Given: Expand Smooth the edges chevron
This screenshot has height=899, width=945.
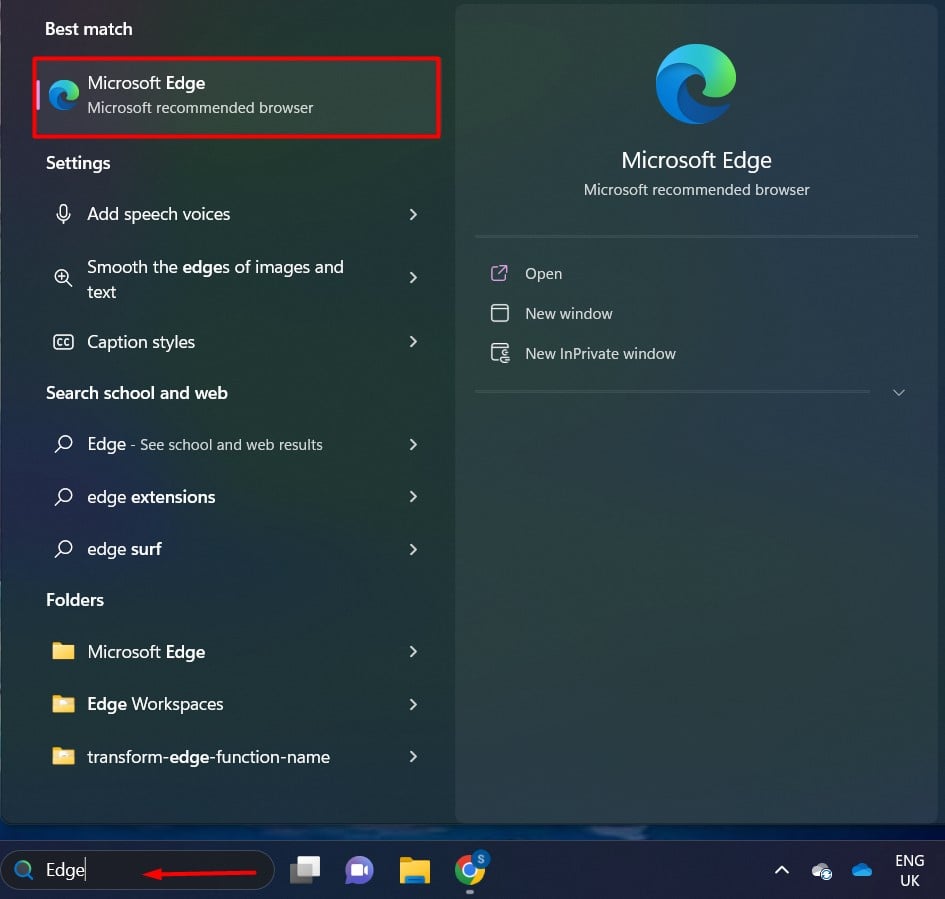Looking at the screenshot, I should 413,278.
